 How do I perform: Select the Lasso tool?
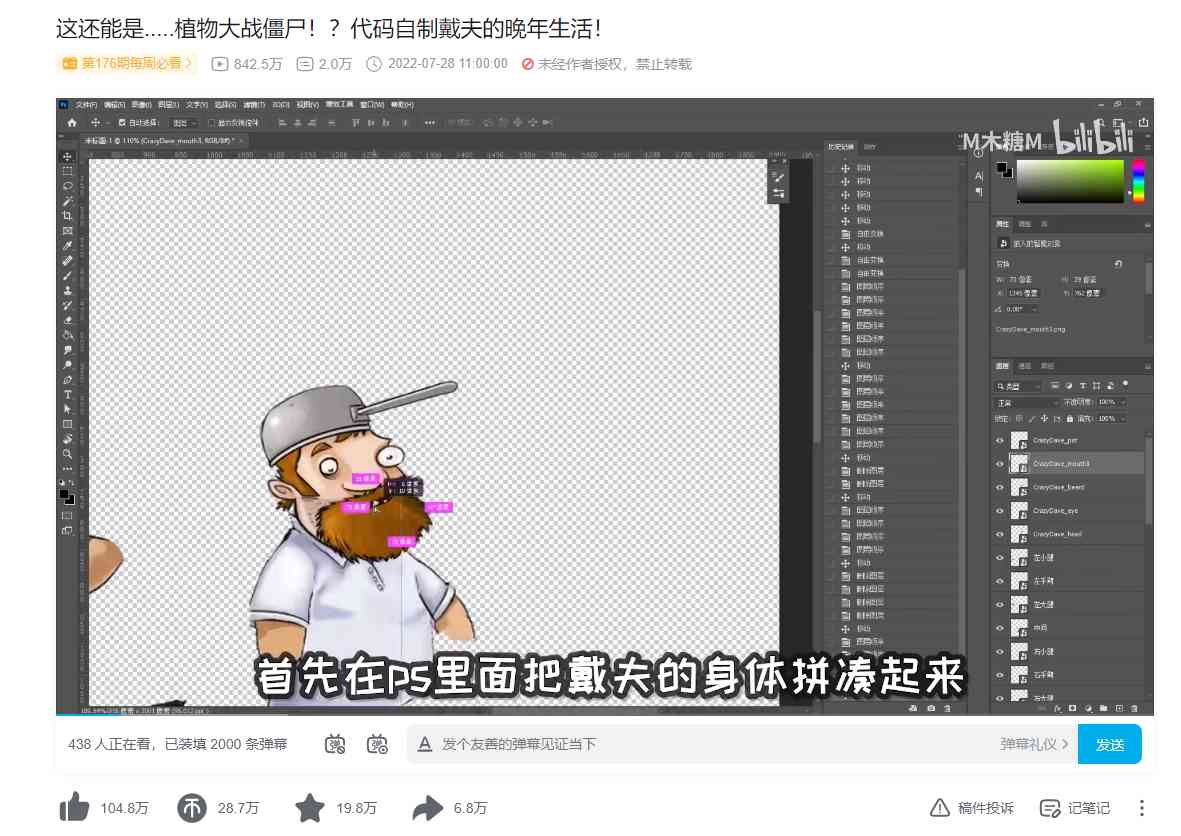pos(67,186)
